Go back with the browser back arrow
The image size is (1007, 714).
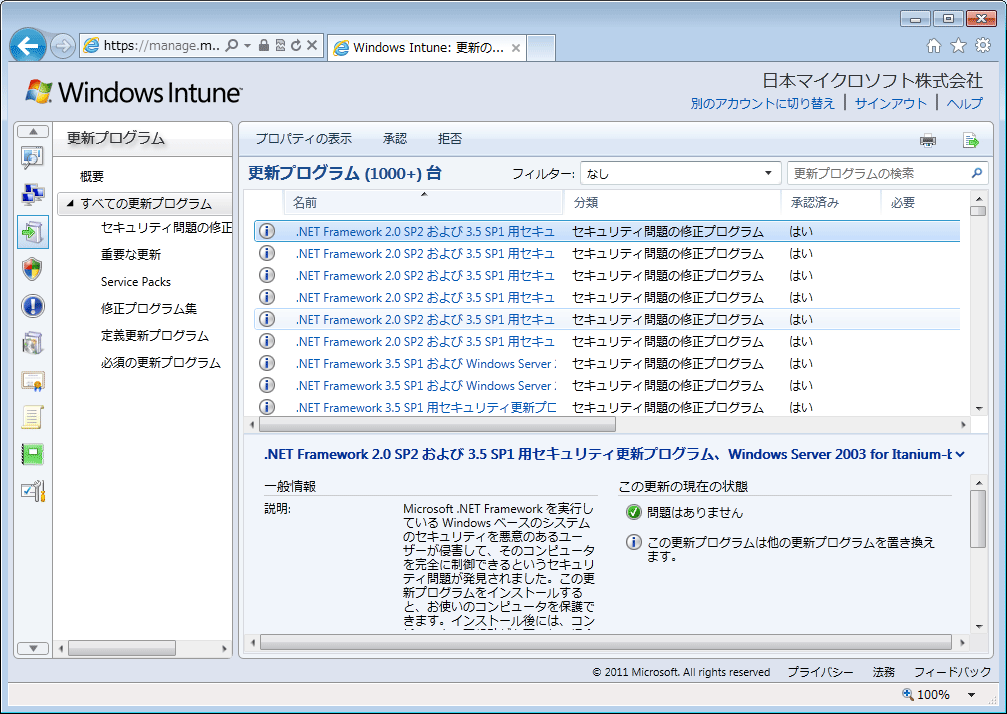(x=28, y=46)
